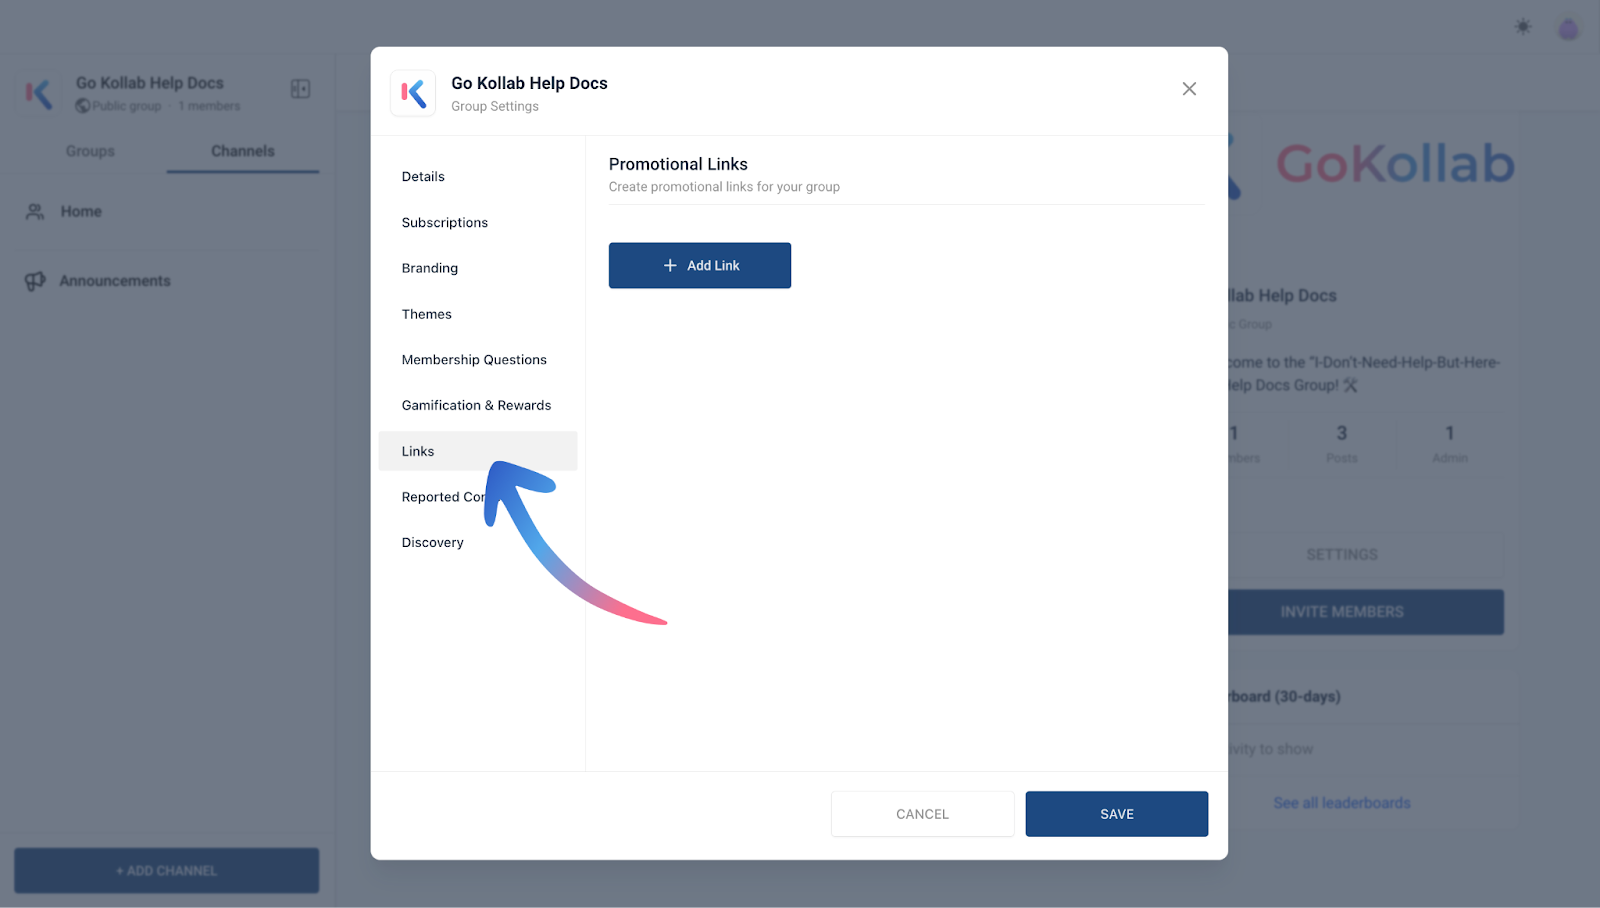The width and height of the screenshot is (1600, 908).
Task: Click the Go Kollab Help Docs dialog title
Action: pyautogui.click(x=529, y=83)
